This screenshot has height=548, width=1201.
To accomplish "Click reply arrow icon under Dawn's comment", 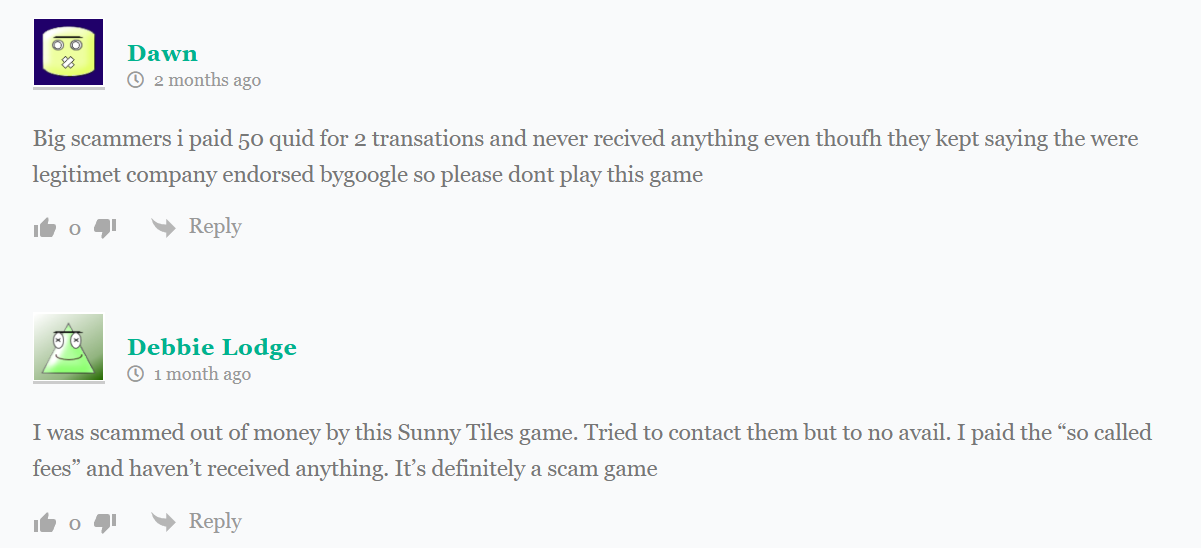I will 163,228.
